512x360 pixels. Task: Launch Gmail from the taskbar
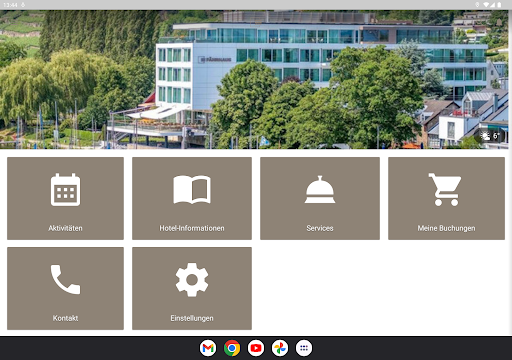point(208,348)
